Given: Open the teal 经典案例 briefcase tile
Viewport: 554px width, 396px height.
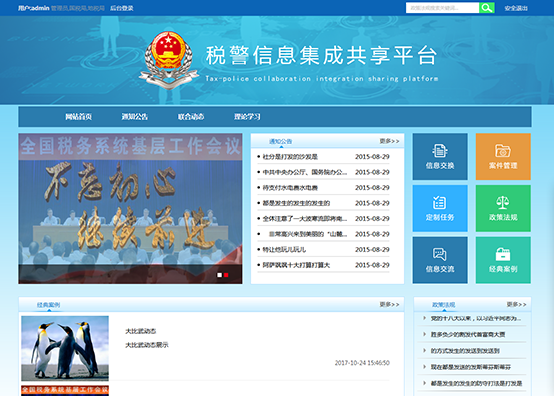Looking at the screenshot, I should coord(503,260).
